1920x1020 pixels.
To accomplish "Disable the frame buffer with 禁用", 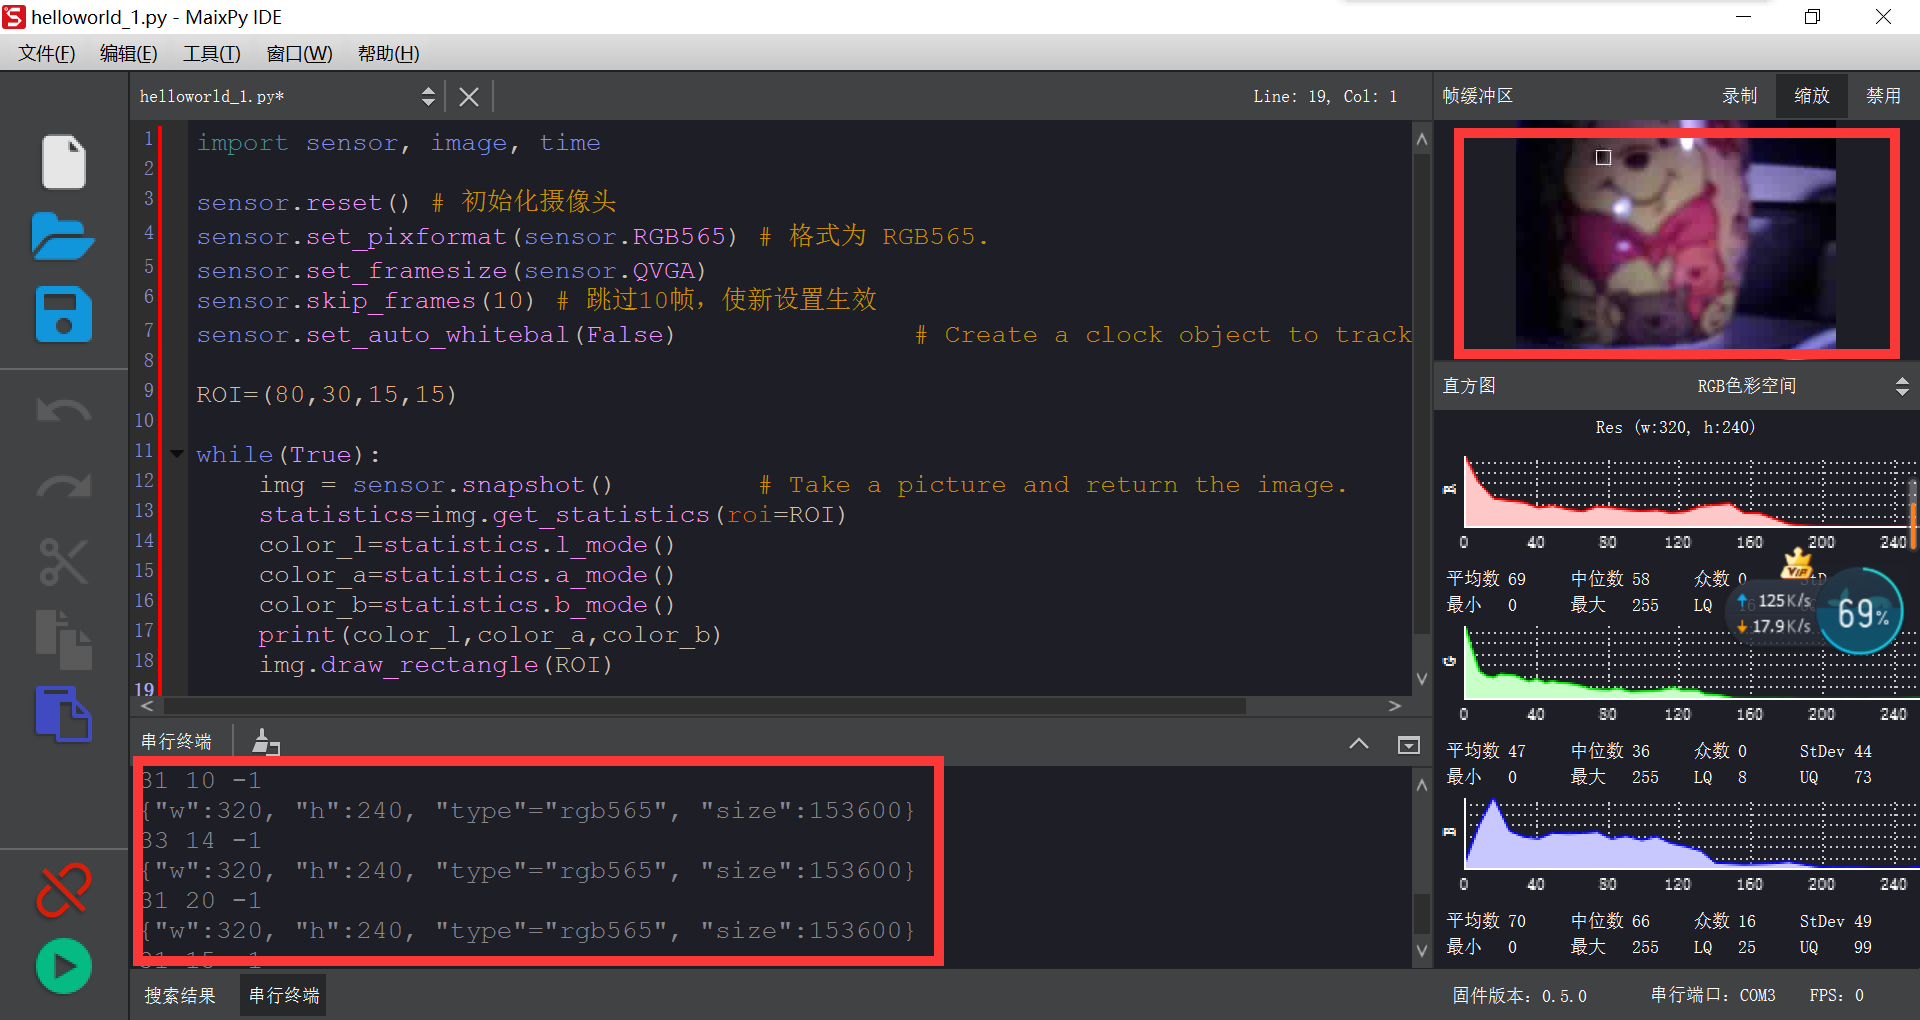I will [1883, 95].
